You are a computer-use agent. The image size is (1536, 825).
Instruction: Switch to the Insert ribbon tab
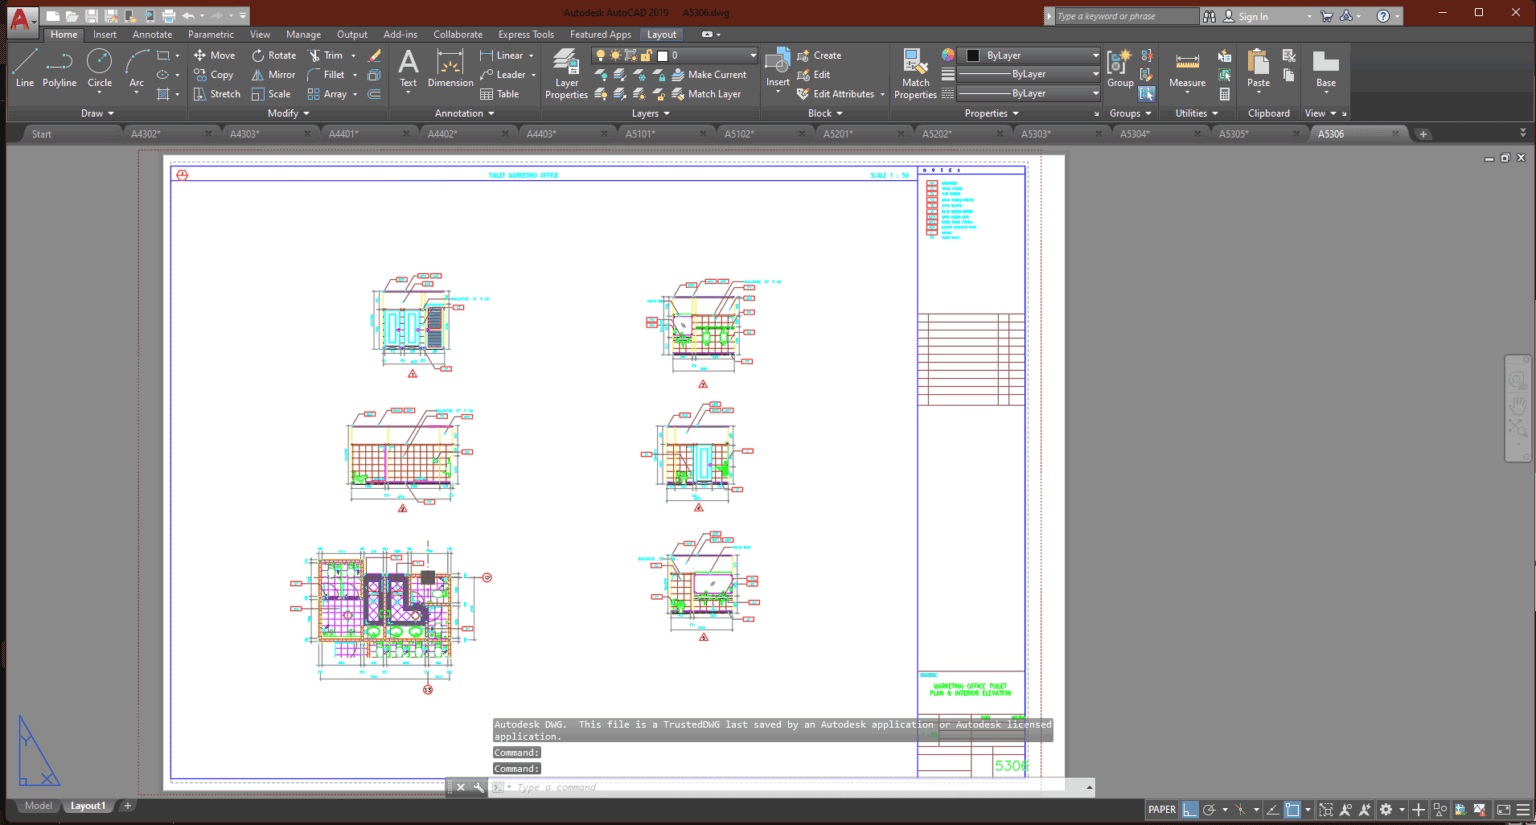click(x=105, y=33)
